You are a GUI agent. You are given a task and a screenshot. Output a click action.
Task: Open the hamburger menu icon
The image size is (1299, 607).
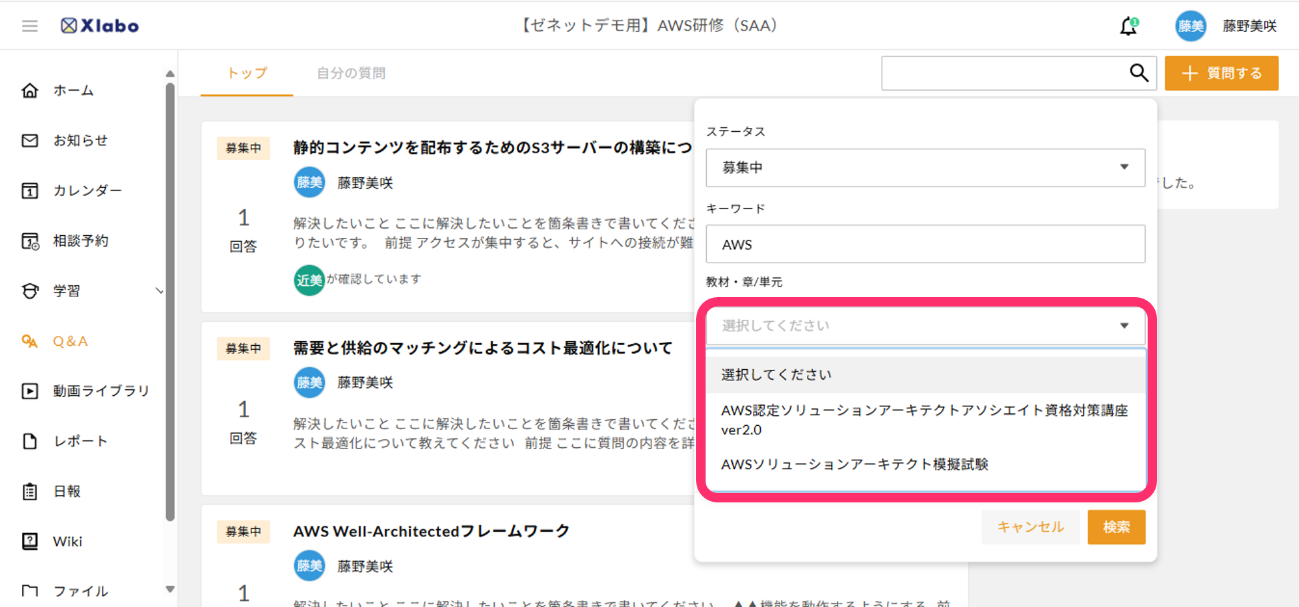(x=30, y=26)
